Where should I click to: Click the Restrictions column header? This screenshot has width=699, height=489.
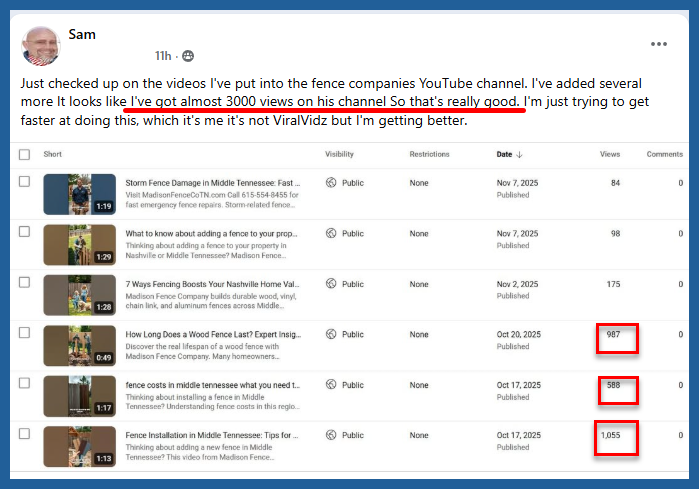[x=429, y=154]
